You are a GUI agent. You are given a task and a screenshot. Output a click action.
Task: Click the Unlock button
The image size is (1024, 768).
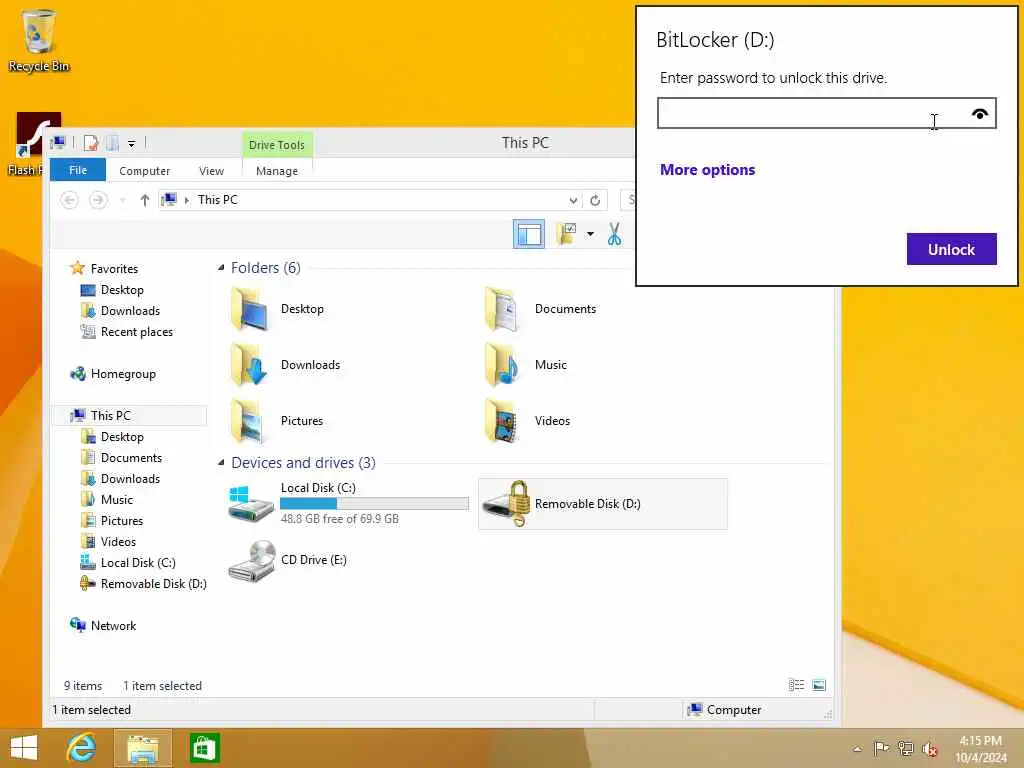point(952,249)
